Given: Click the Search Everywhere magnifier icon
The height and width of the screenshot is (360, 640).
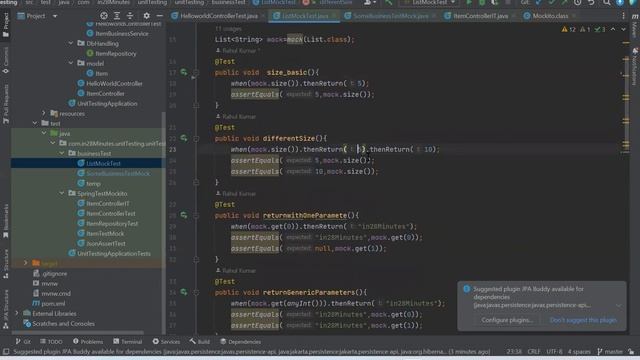Looking at the screenshot, I should (607, 2).
